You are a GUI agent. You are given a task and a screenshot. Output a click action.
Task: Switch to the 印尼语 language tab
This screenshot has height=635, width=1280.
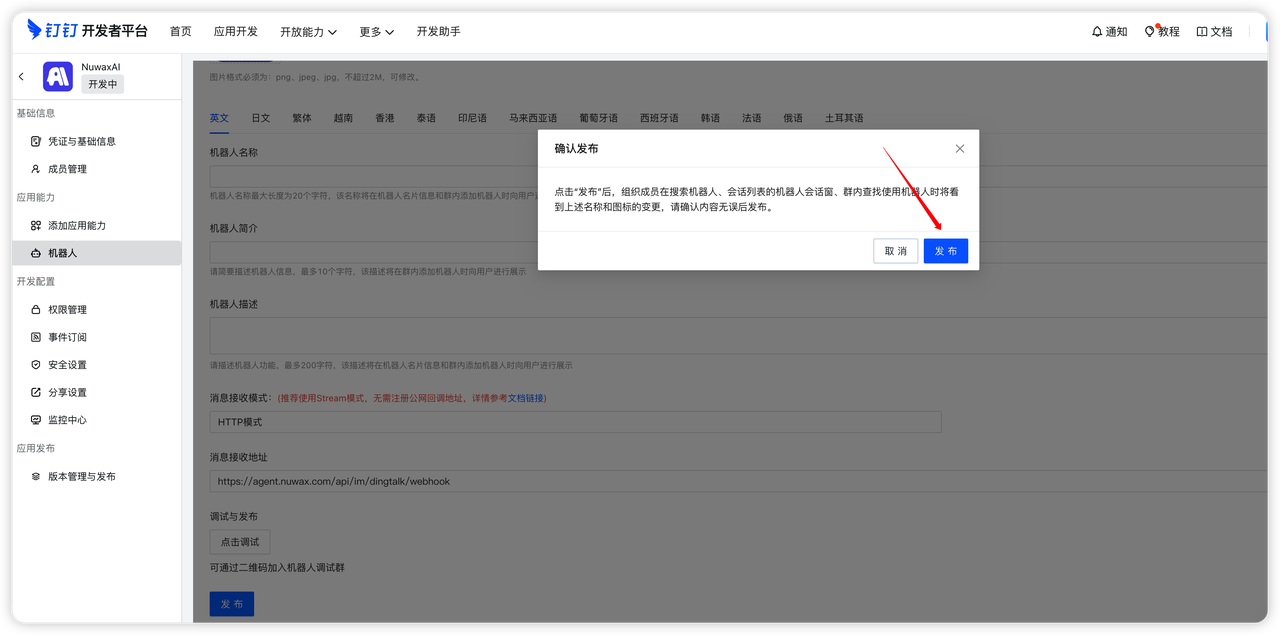(473, 118)
